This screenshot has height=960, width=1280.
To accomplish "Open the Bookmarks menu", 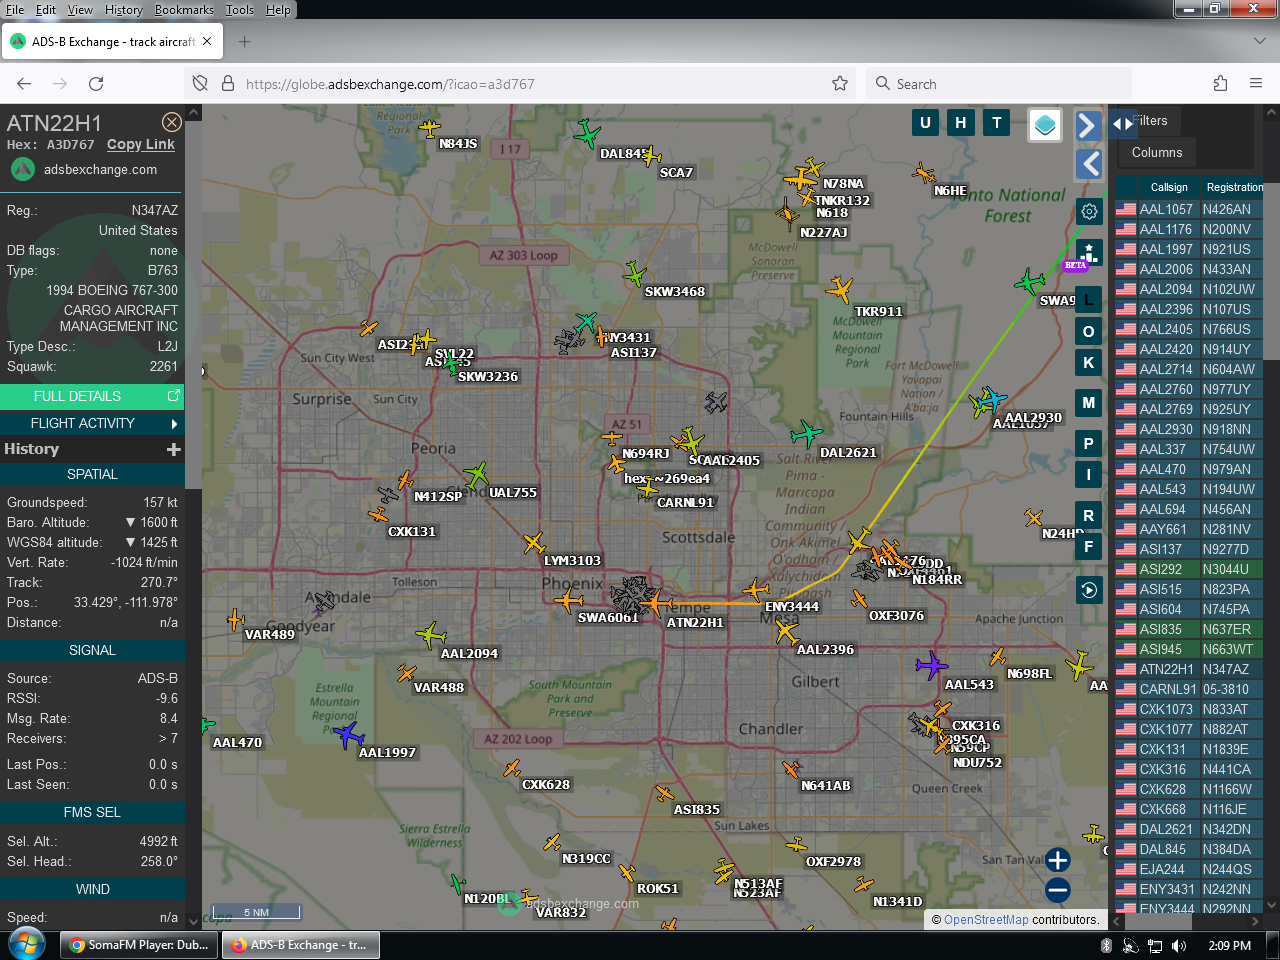I will pos(184,10).
